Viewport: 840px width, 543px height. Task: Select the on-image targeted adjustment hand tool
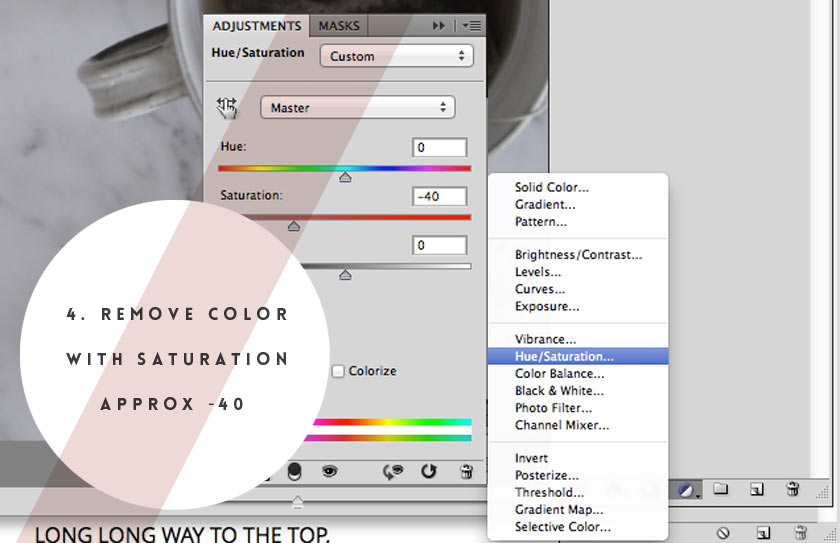(227, 108)
